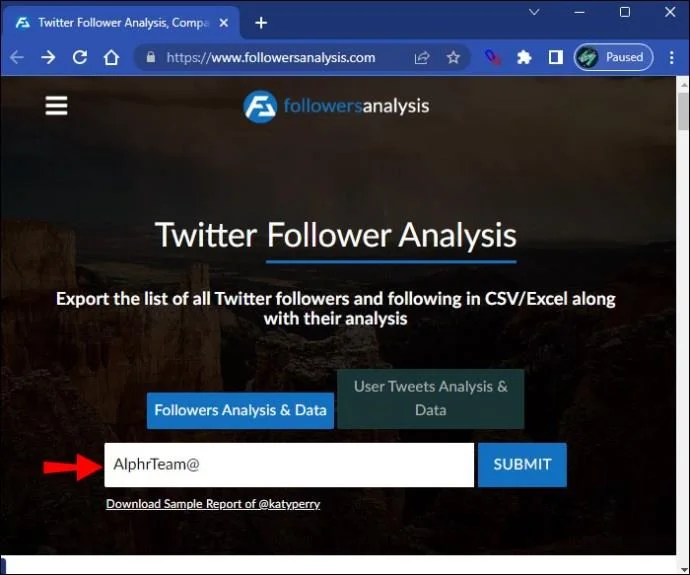Click the address bar URL
The image size is (690, 575).
[x=271, y=58]
